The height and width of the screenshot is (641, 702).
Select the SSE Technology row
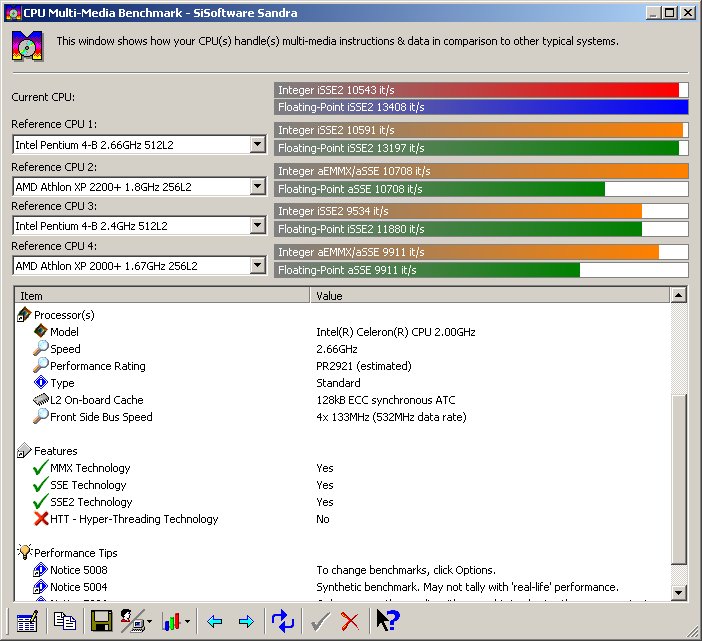click(342, 485)
